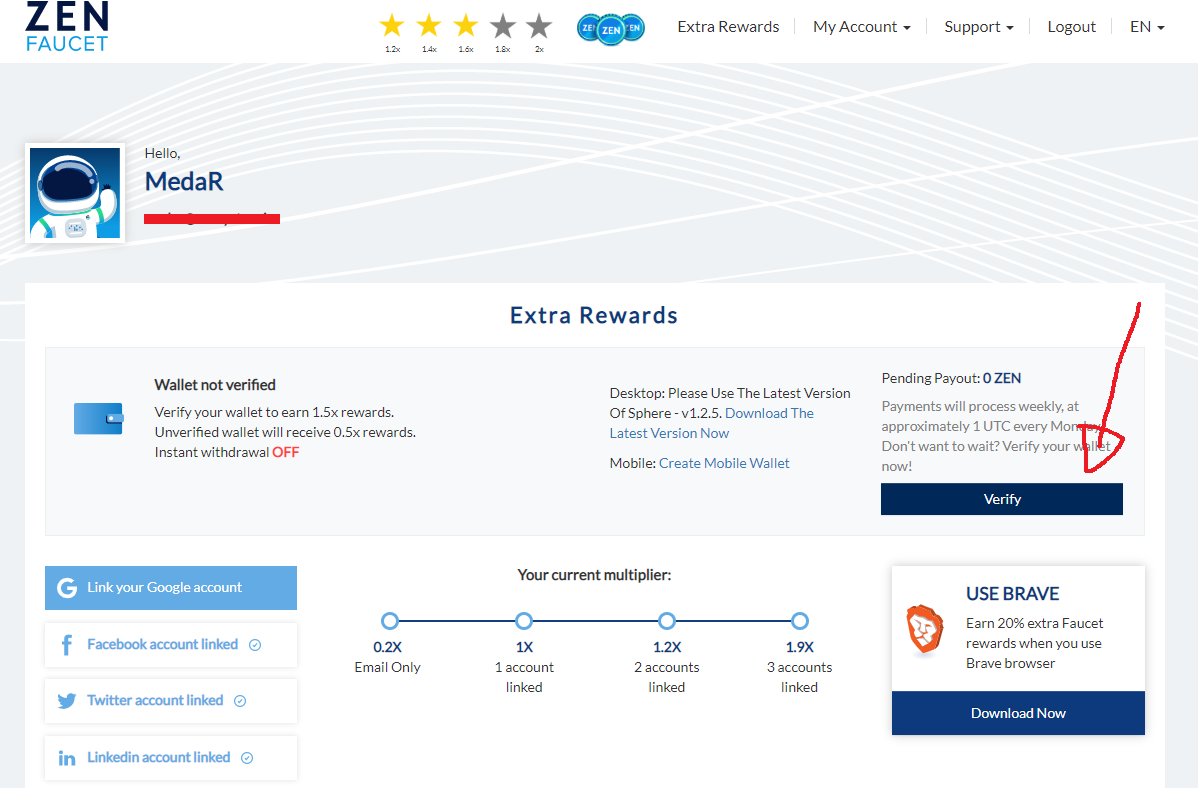Click the Twitter bird icon
The height and width of the screenshot is (788, 1198).
pyautogui.click(x=66, y=701)
